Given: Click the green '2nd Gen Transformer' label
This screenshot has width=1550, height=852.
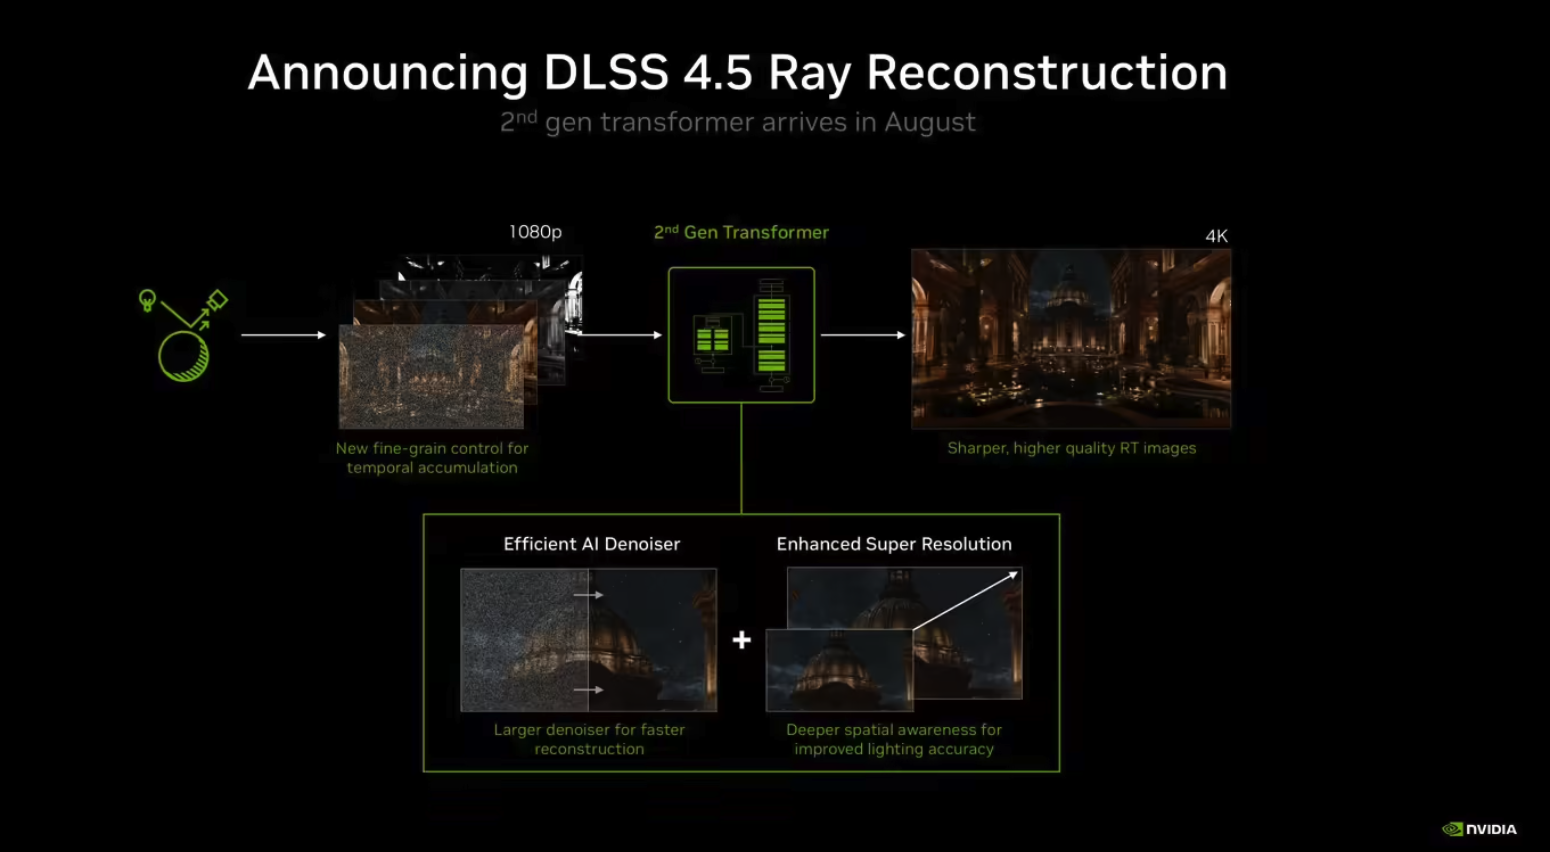Looking at the screenshot, I should pyautogui.click(x=741, y=232).
